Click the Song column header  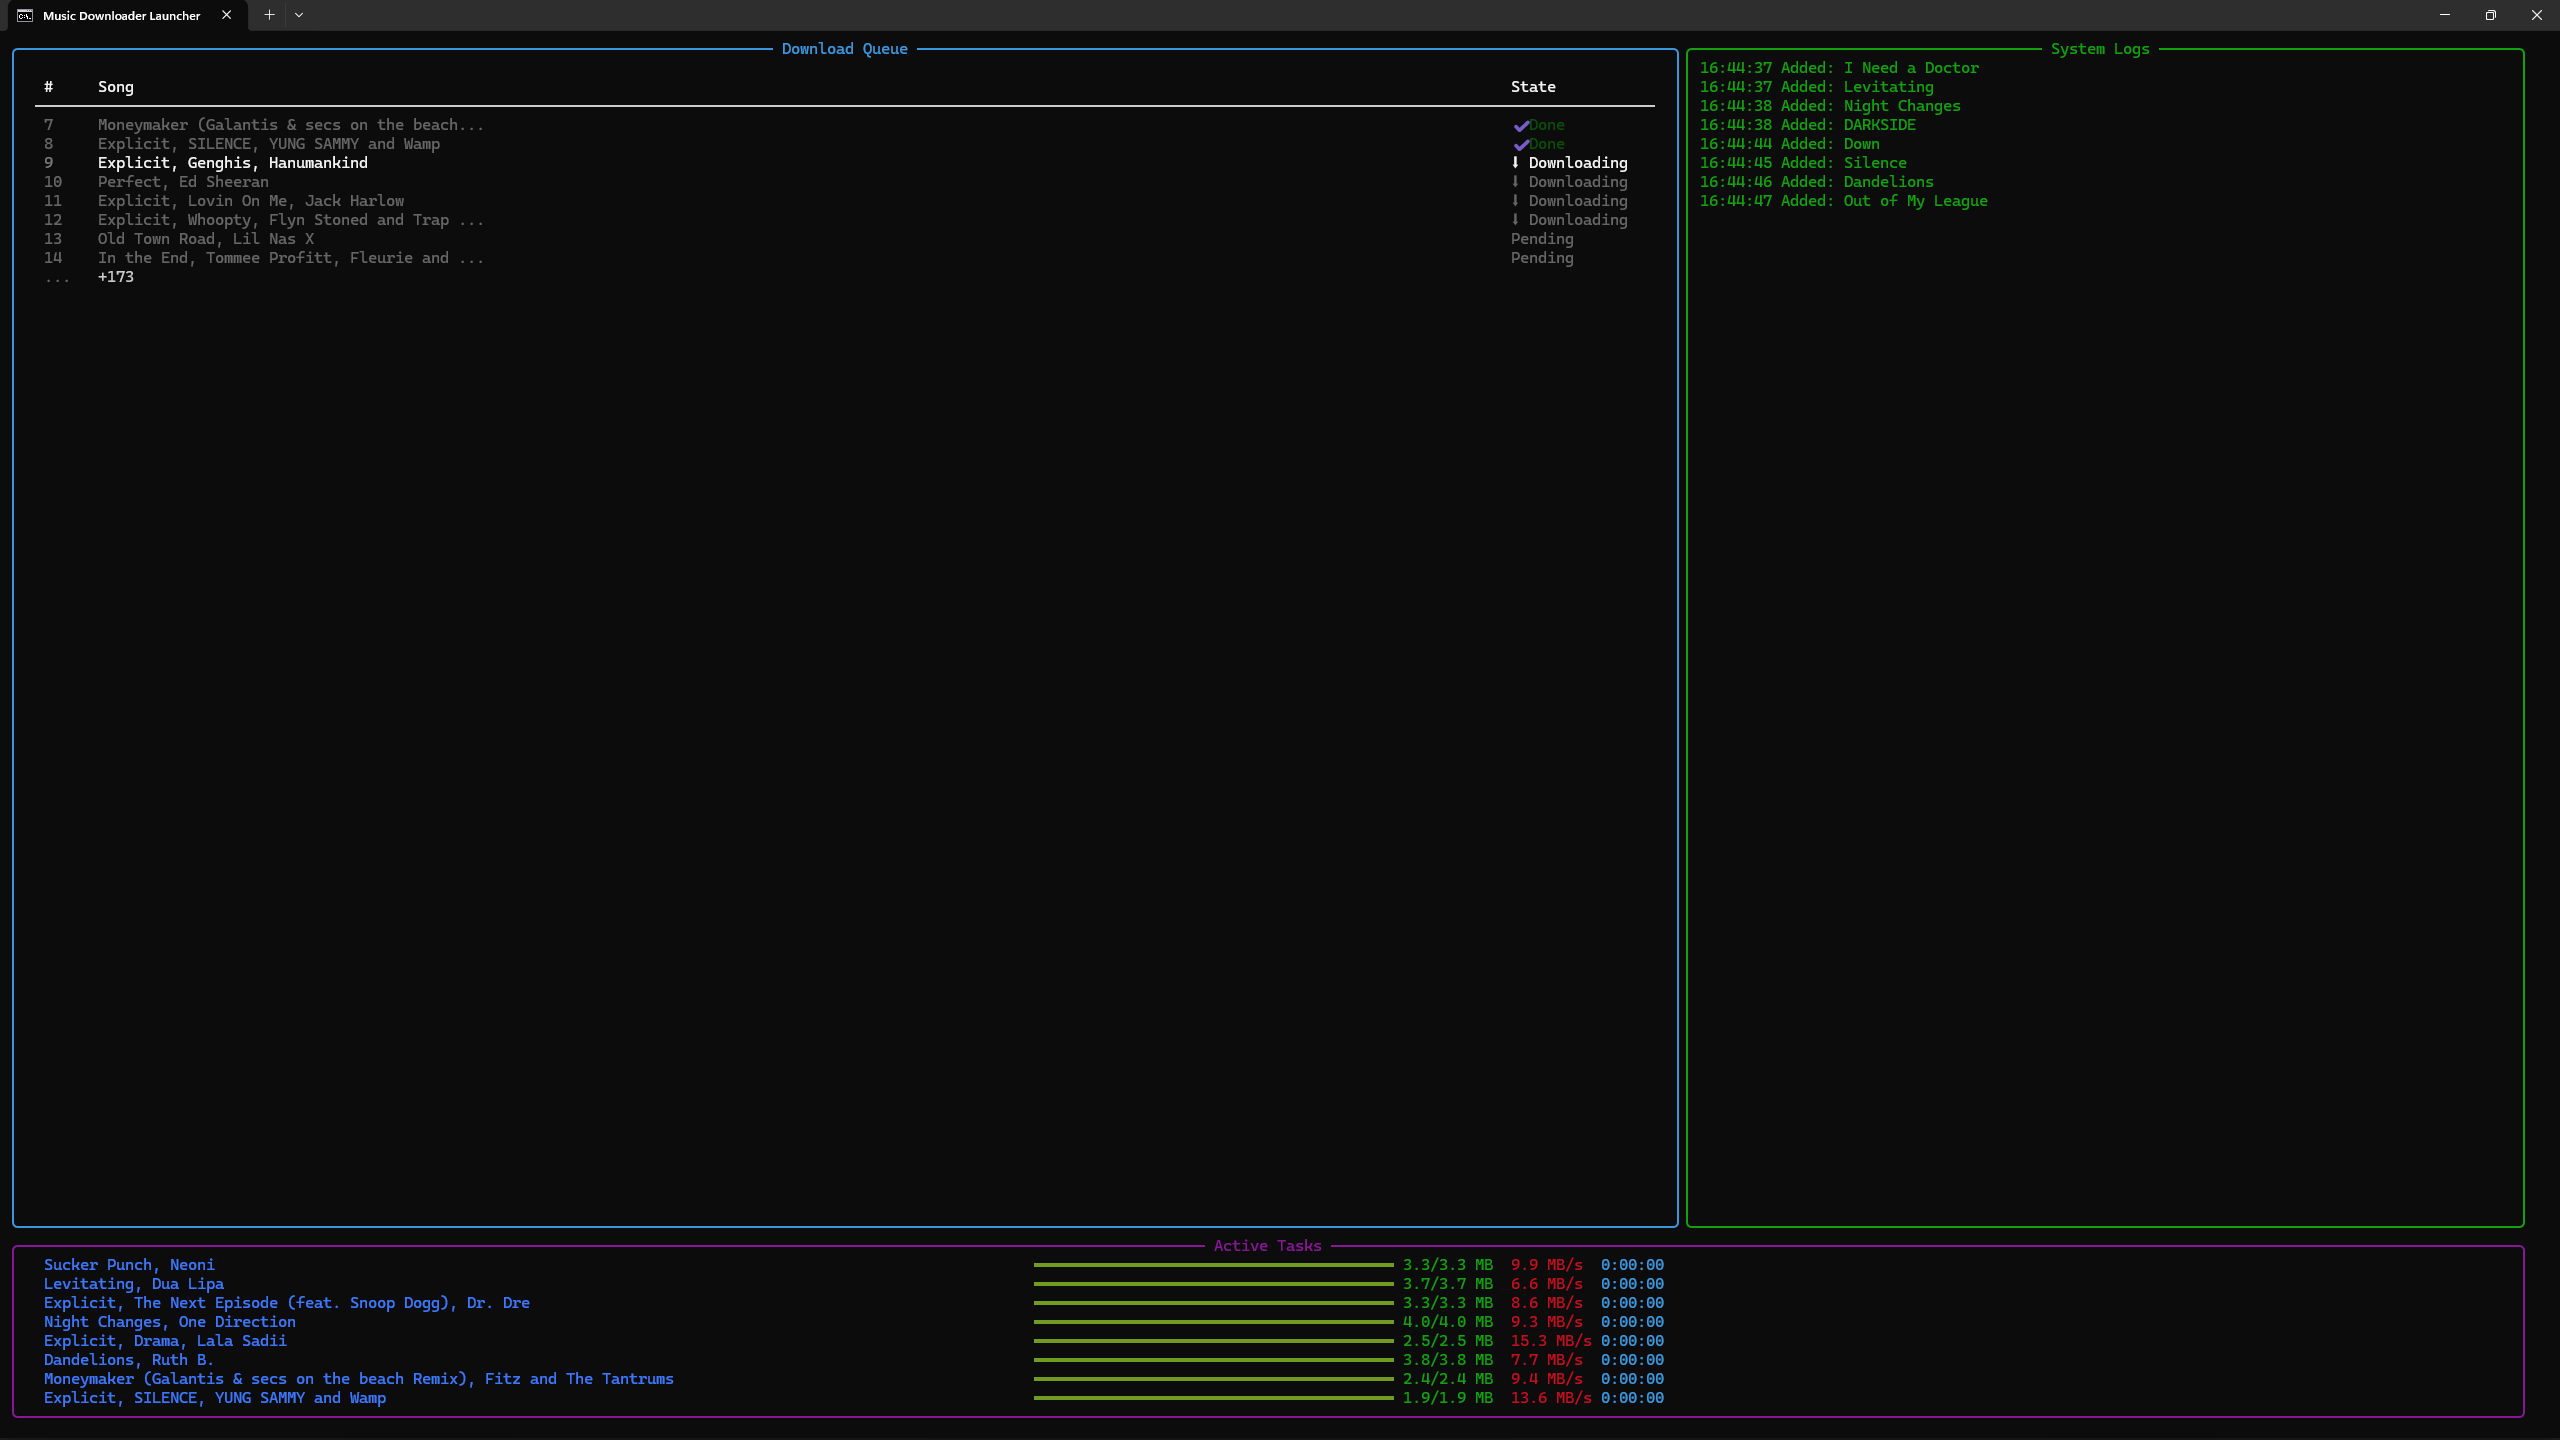pos(116,87)
